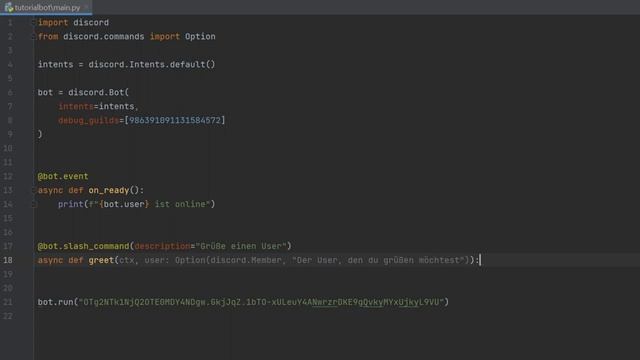The width and height of the screenshot is (640, 360).
Task: Click line number 21 in the gutter
Action: click(x=8, y=302)
